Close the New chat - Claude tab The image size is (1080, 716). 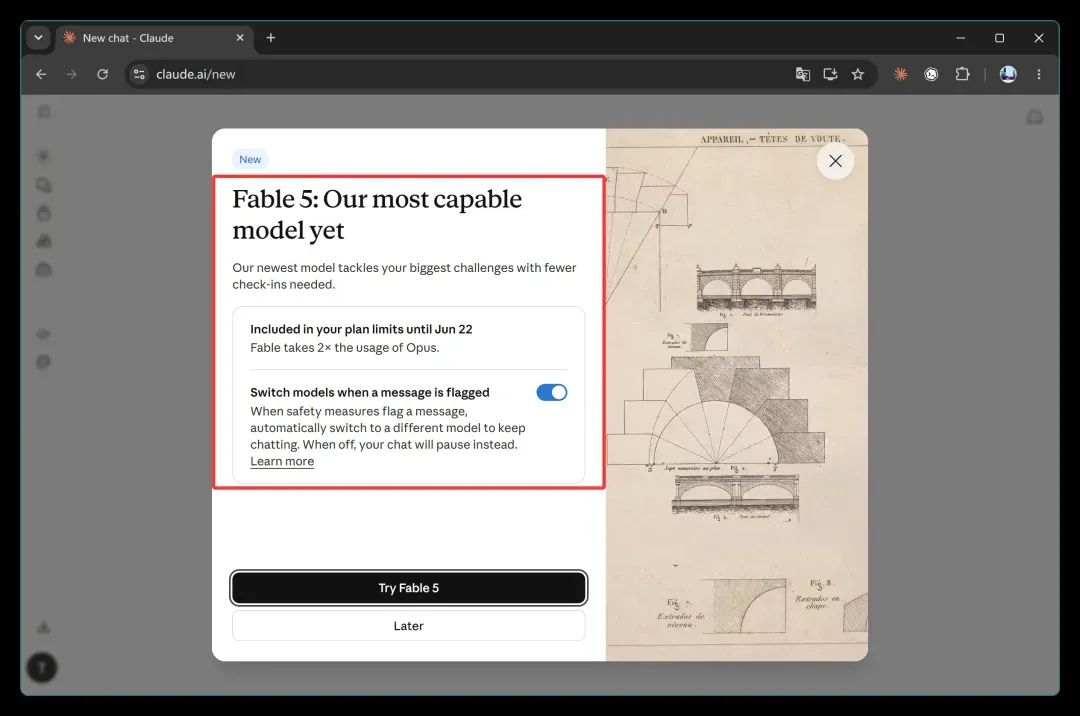(240, 38)
